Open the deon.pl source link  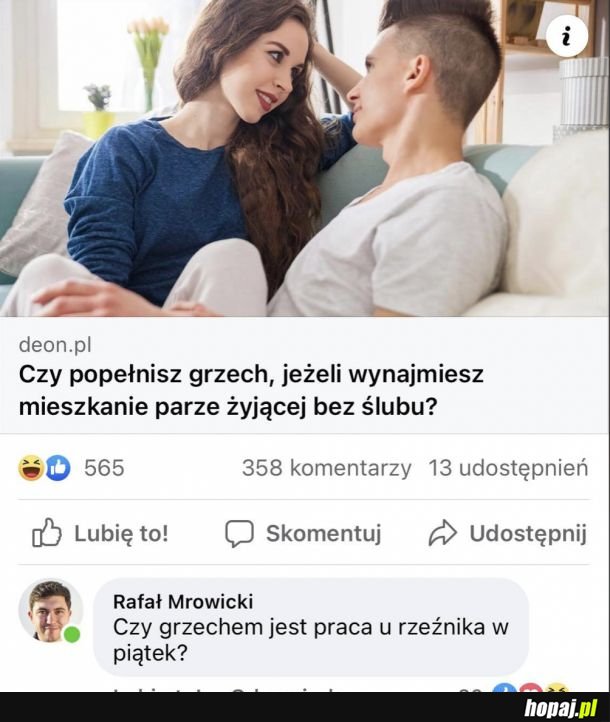(x=55, y=344)
